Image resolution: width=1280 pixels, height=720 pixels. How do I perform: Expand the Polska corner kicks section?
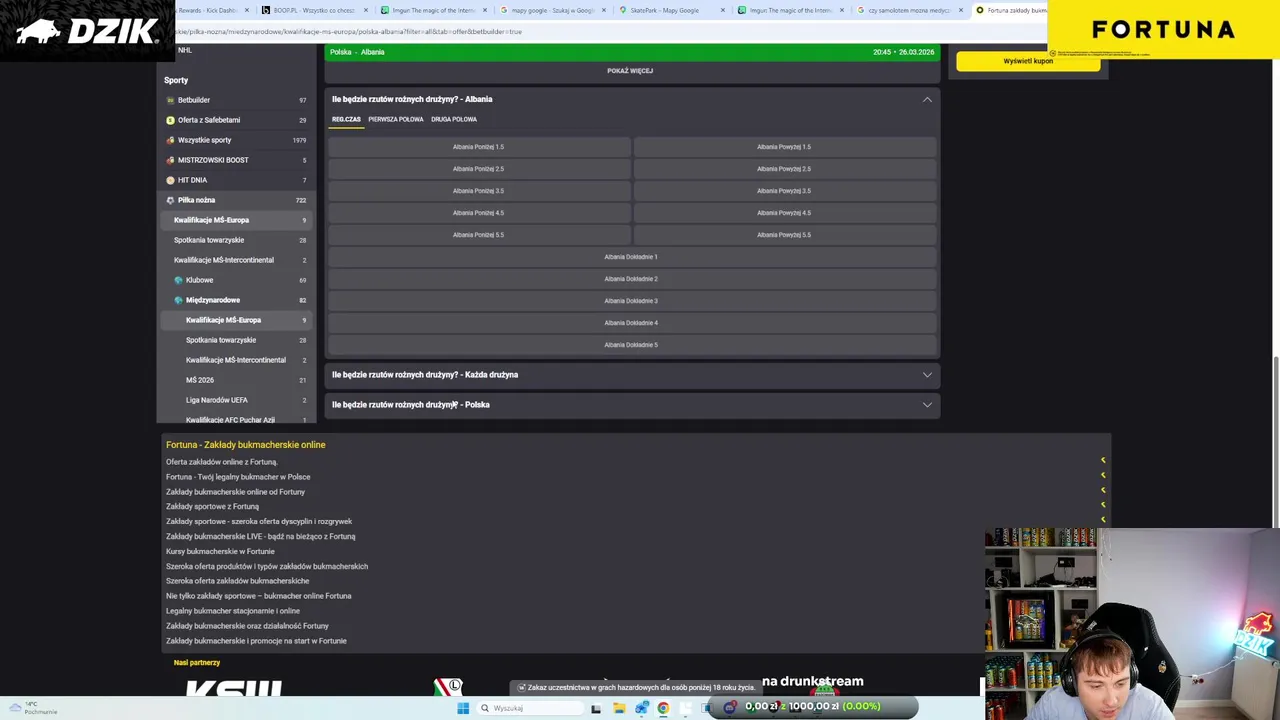(927, 405)
